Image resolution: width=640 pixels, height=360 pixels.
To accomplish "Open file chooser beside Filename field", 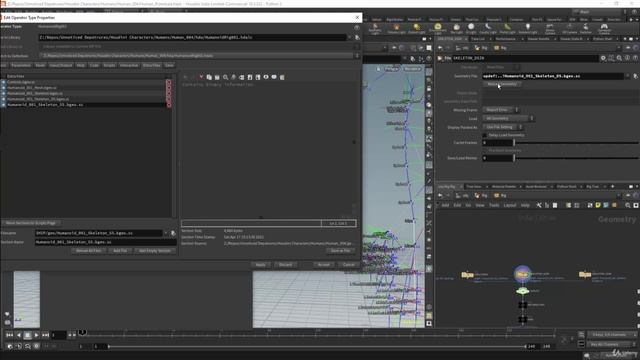I will pyautogui.click(x=173, y=233).
